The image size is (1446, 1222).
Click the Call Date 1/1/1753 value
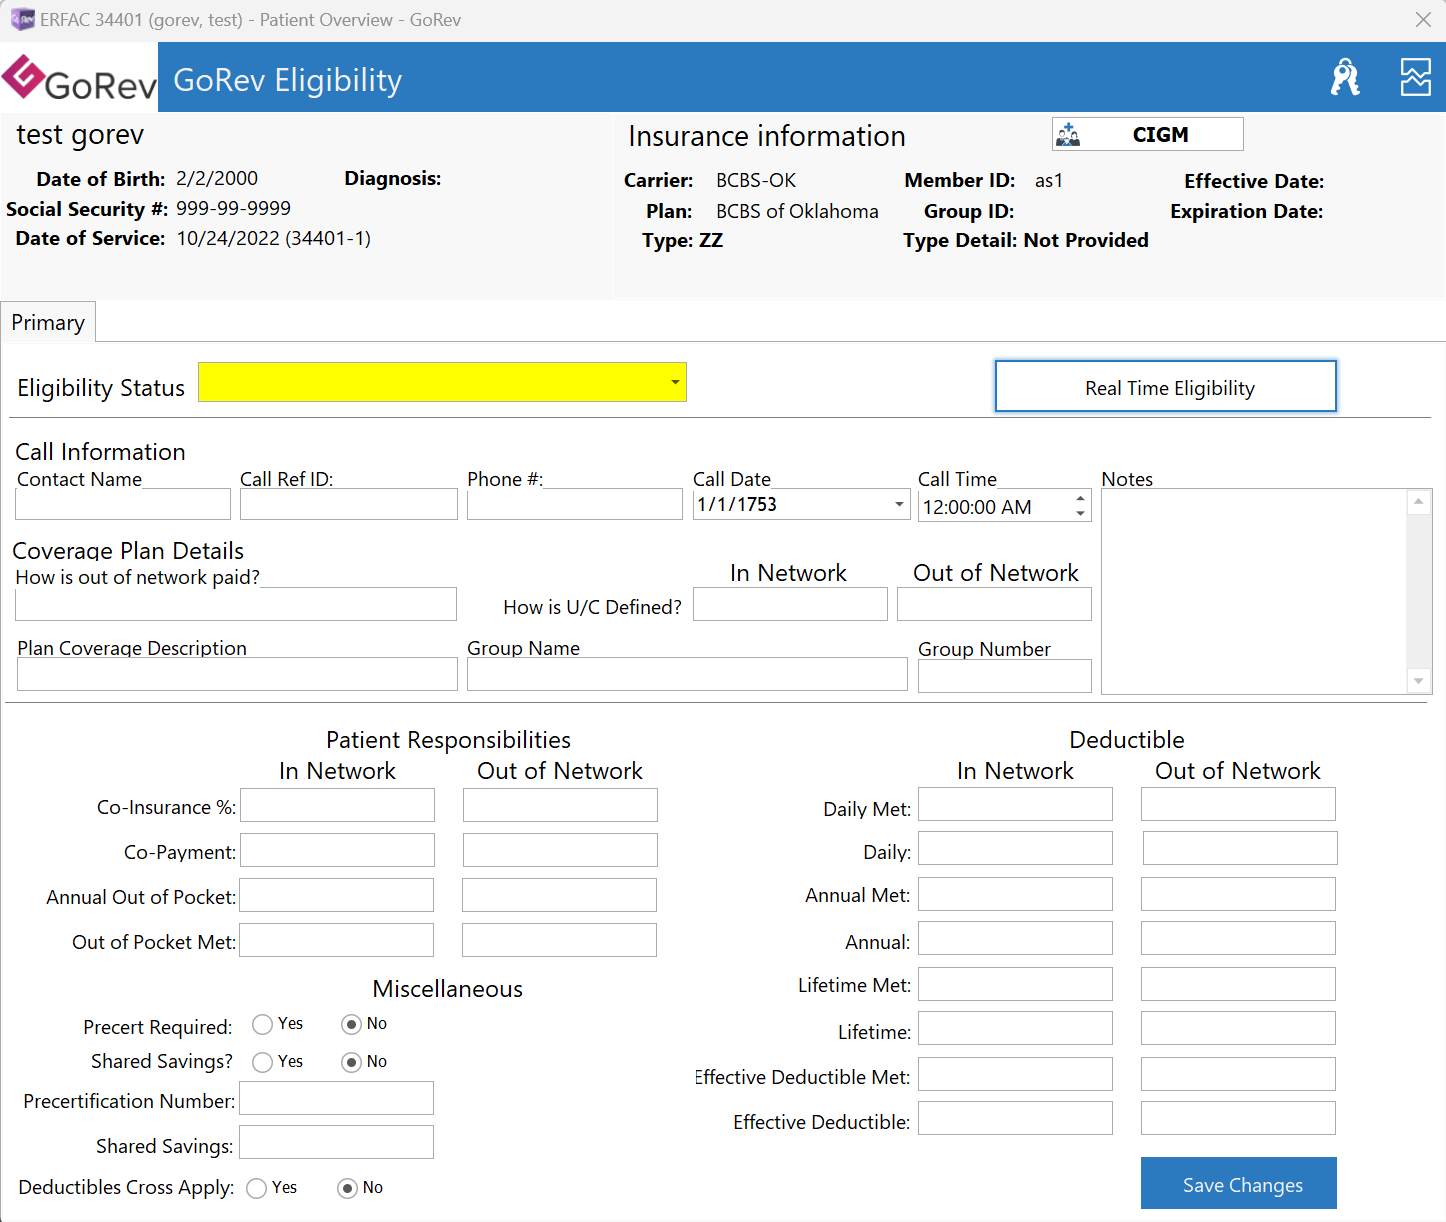(x=737, y=504)
